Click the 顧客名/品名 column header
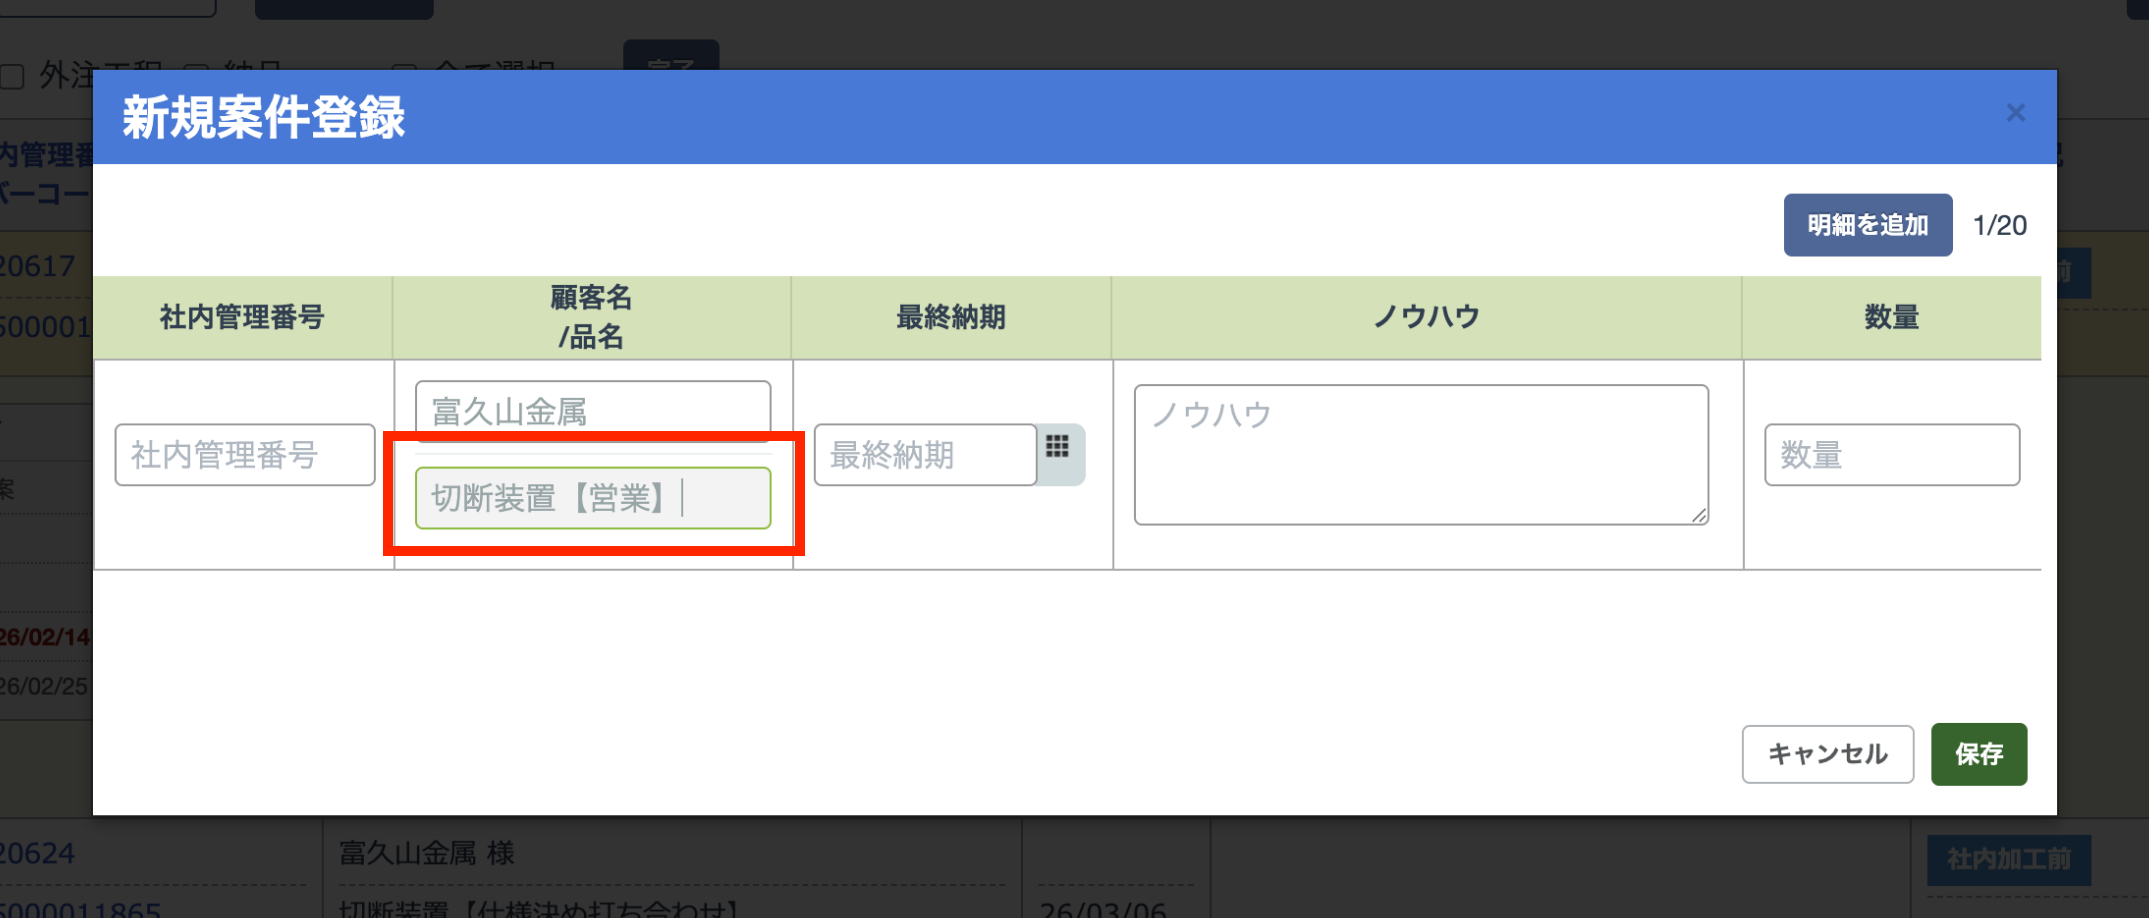Image resolution: width=2149 pixels, height=918 pixels. (x=592, y=317)
